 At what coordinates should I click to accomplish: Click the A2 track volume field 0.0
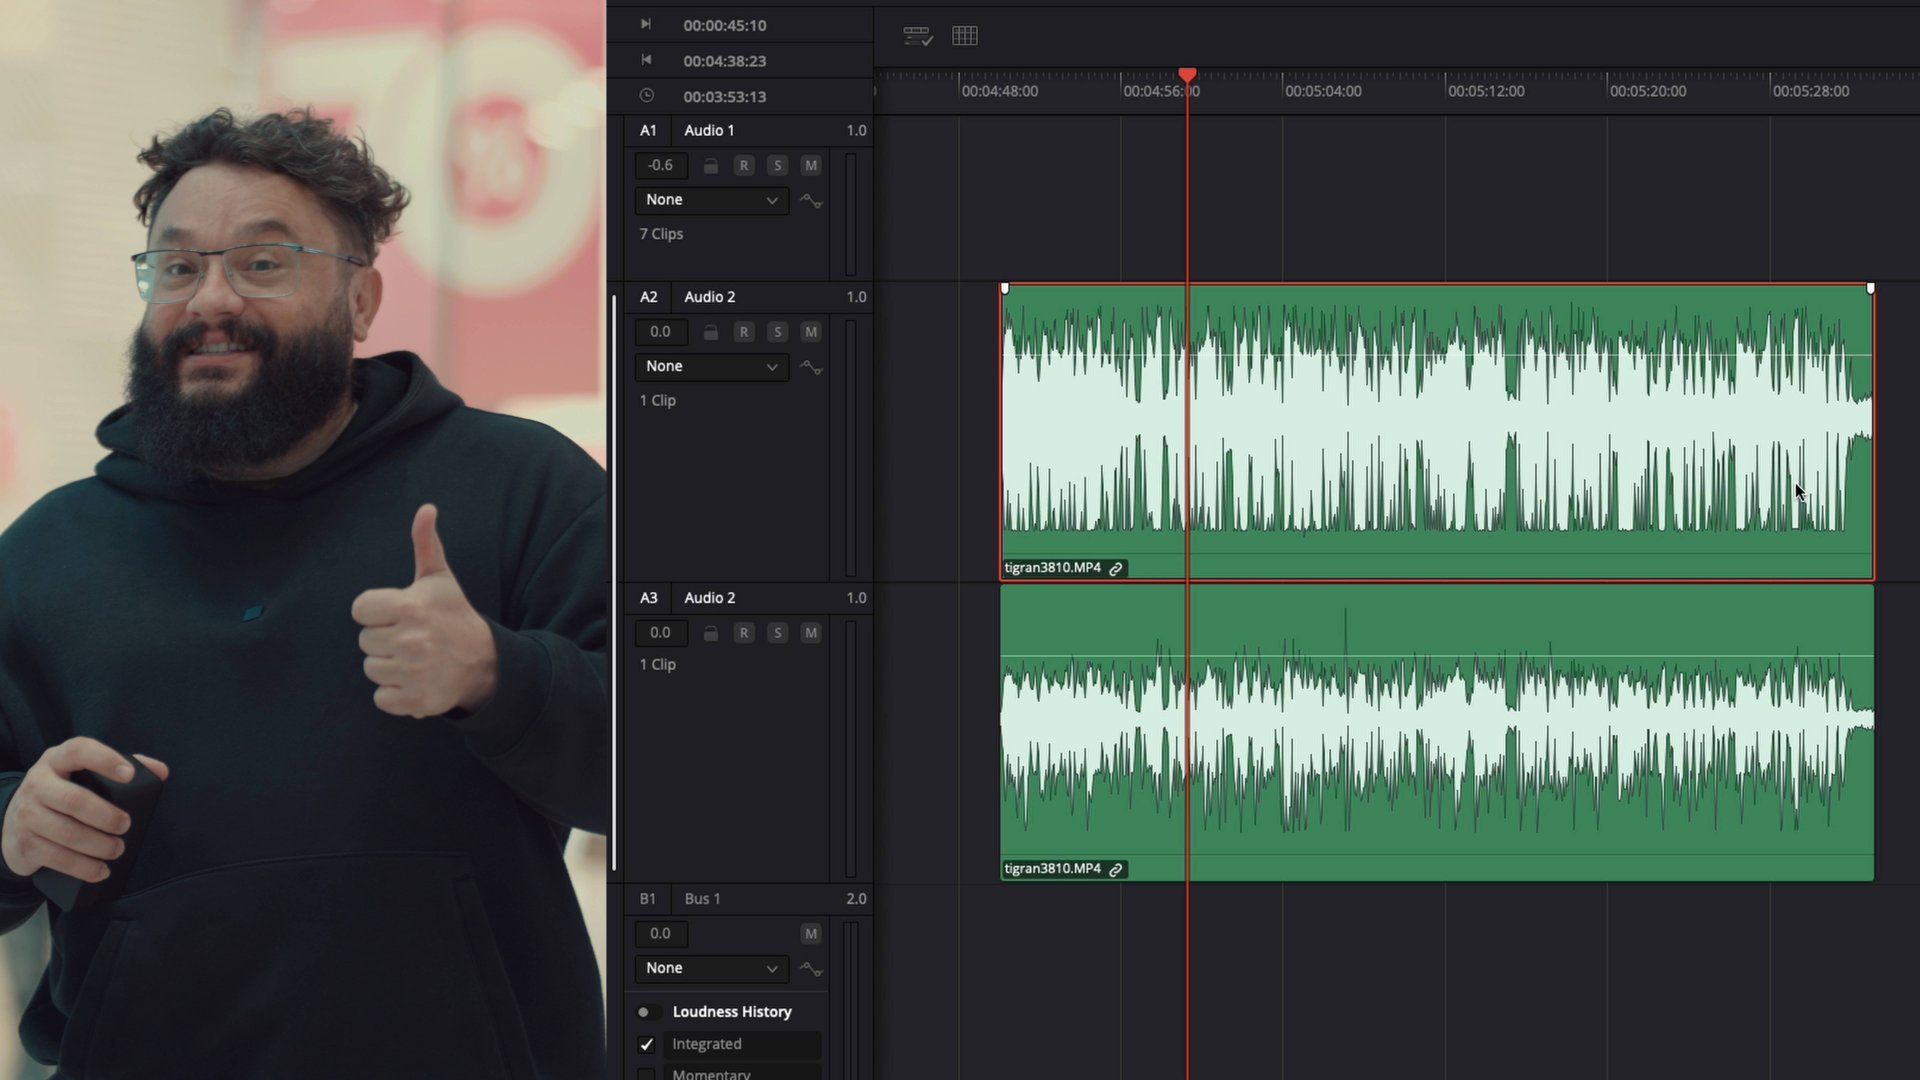(660, 332)
